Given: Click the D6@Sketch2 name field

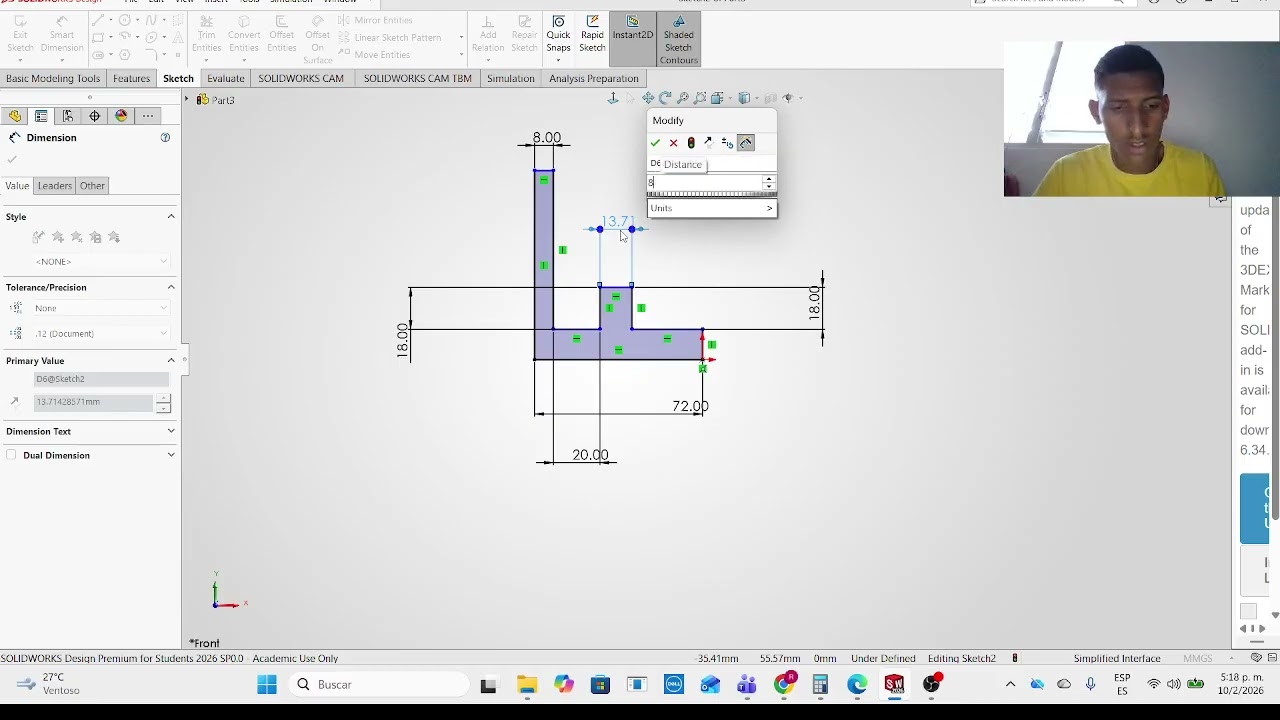Looking at the screenshot, I should 101,379.
